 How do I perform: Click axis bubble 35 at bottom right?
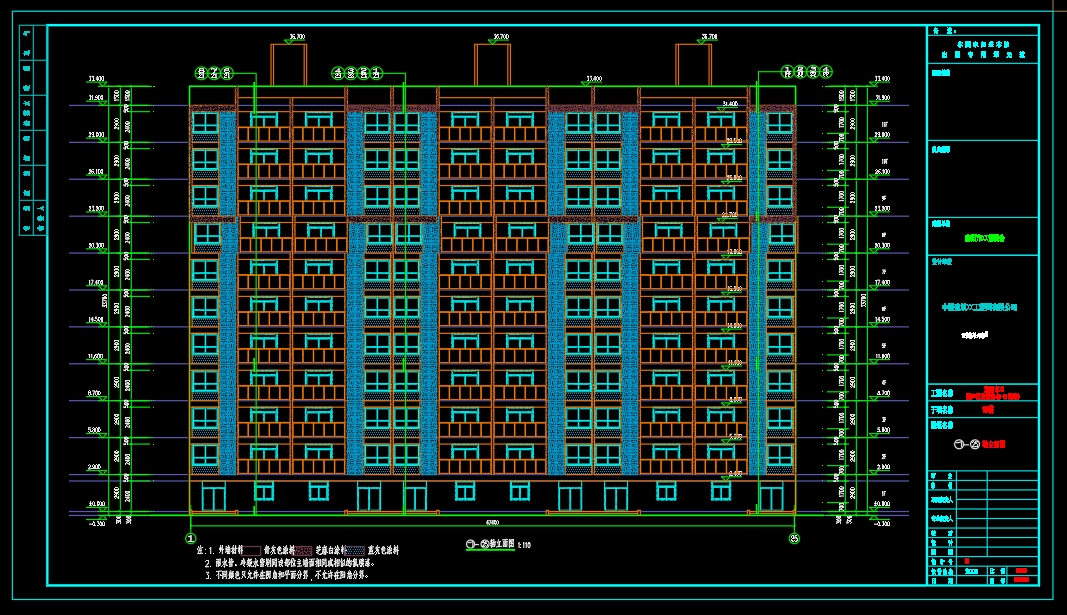coord(795,538)
